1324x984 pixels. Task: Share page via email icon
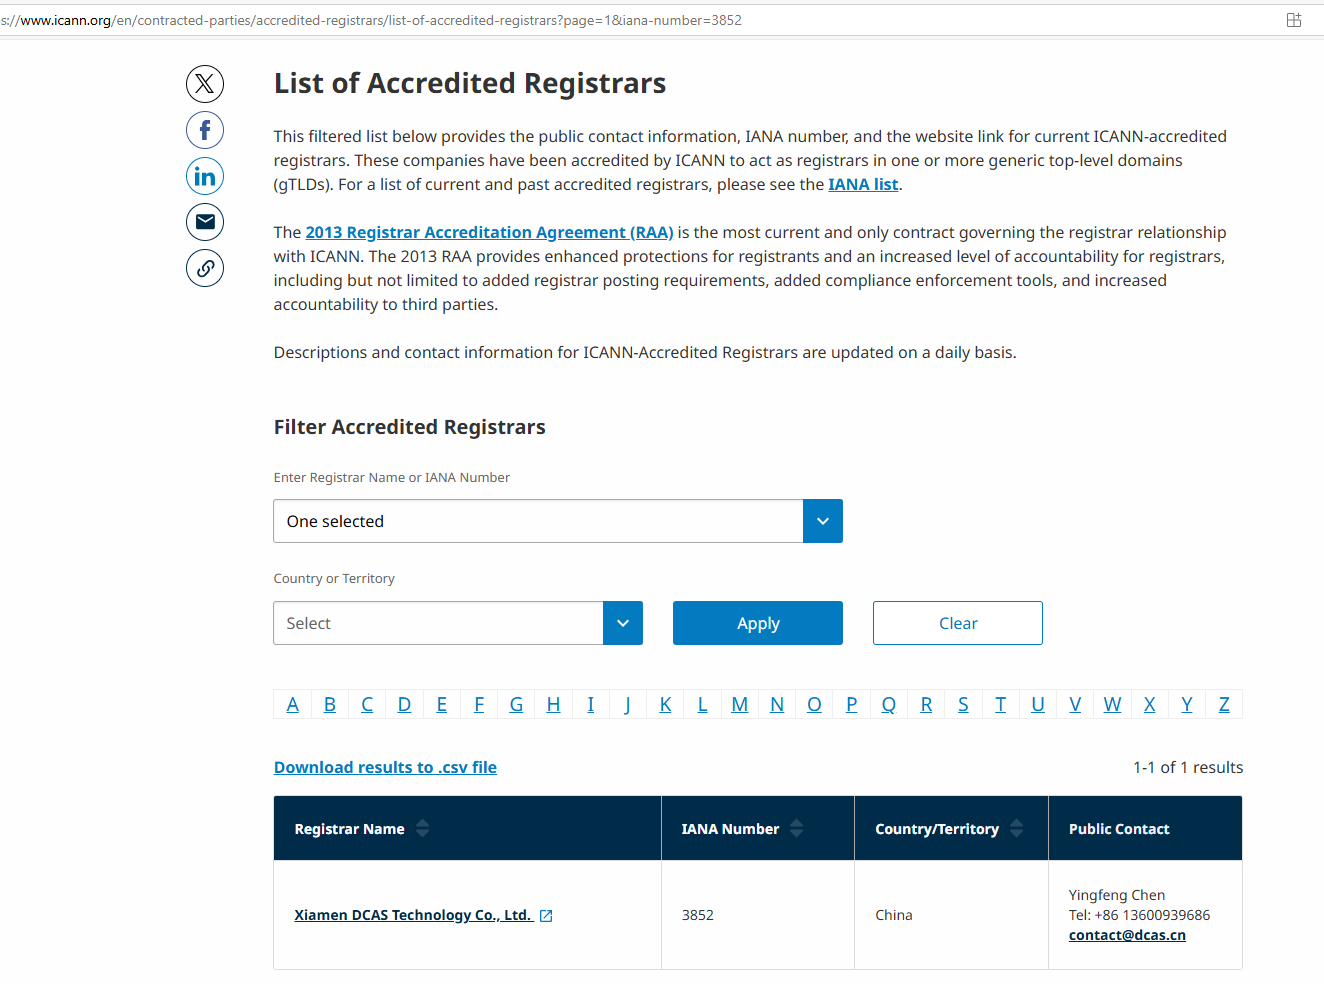click(205, 222)
